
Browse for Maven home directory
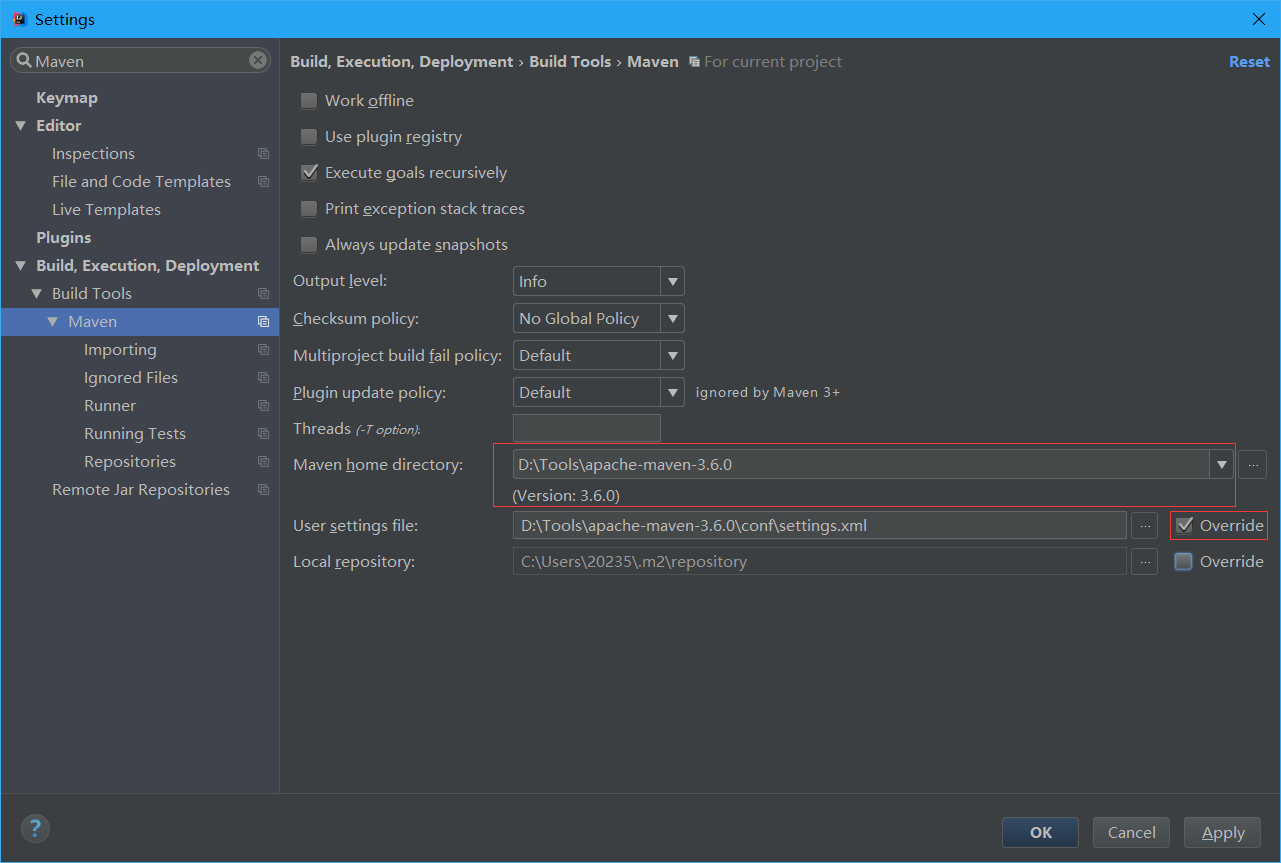tap(1252, 465)
